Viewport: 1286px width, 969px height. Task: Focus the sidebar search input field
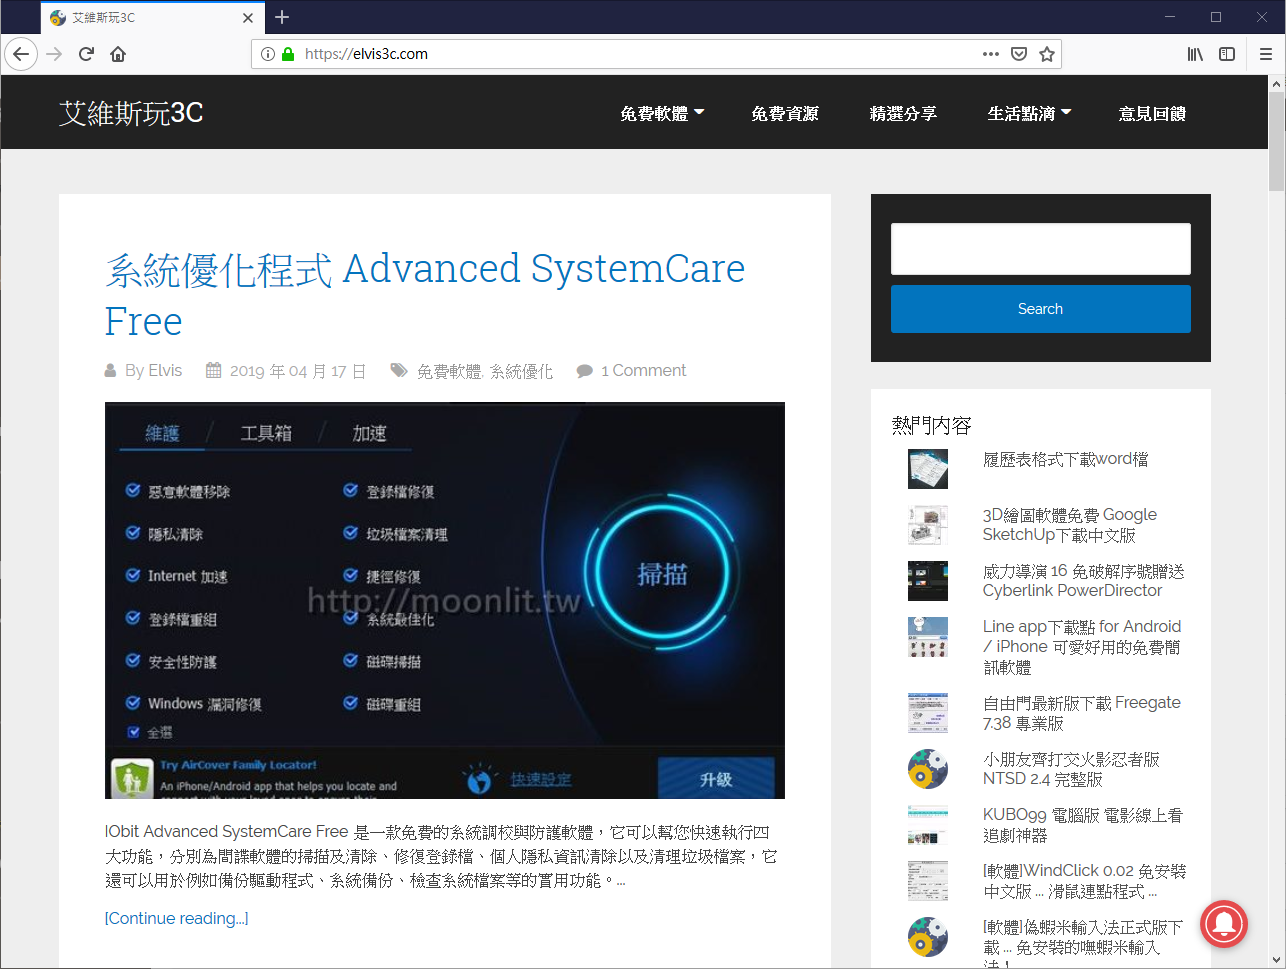[1040, 249]
